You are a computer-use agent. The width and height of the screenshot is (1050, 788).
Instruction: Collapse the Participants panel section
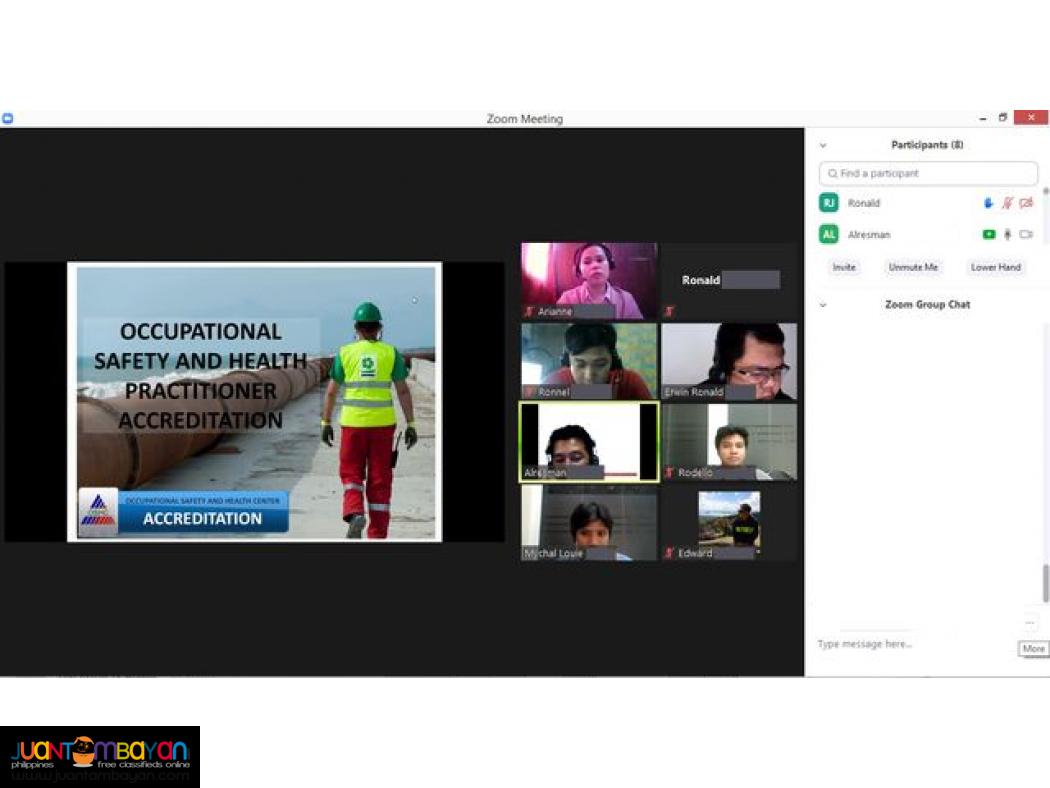[823, 144]
